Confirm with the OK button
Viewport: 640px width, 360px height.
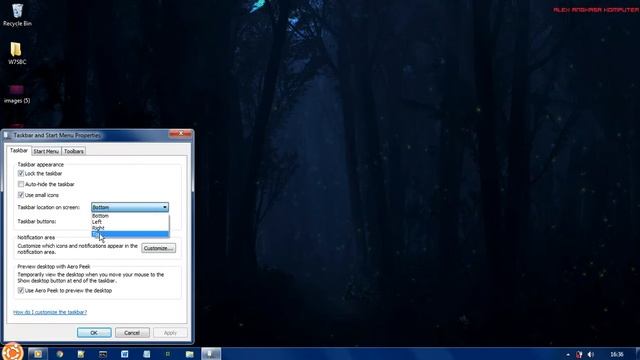pyautogui.click(x=94, y=333)
